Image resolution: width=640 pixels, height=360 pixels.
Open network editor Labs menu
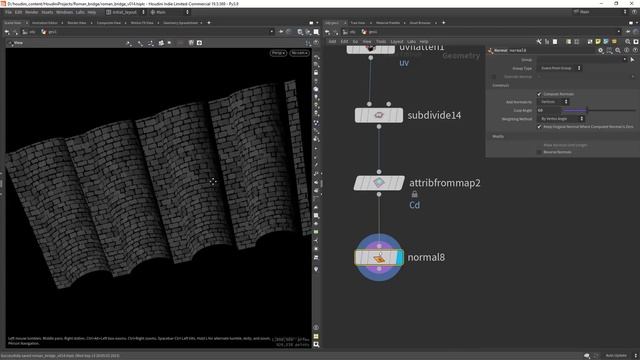pyautogui.click(x=411, y=42)
